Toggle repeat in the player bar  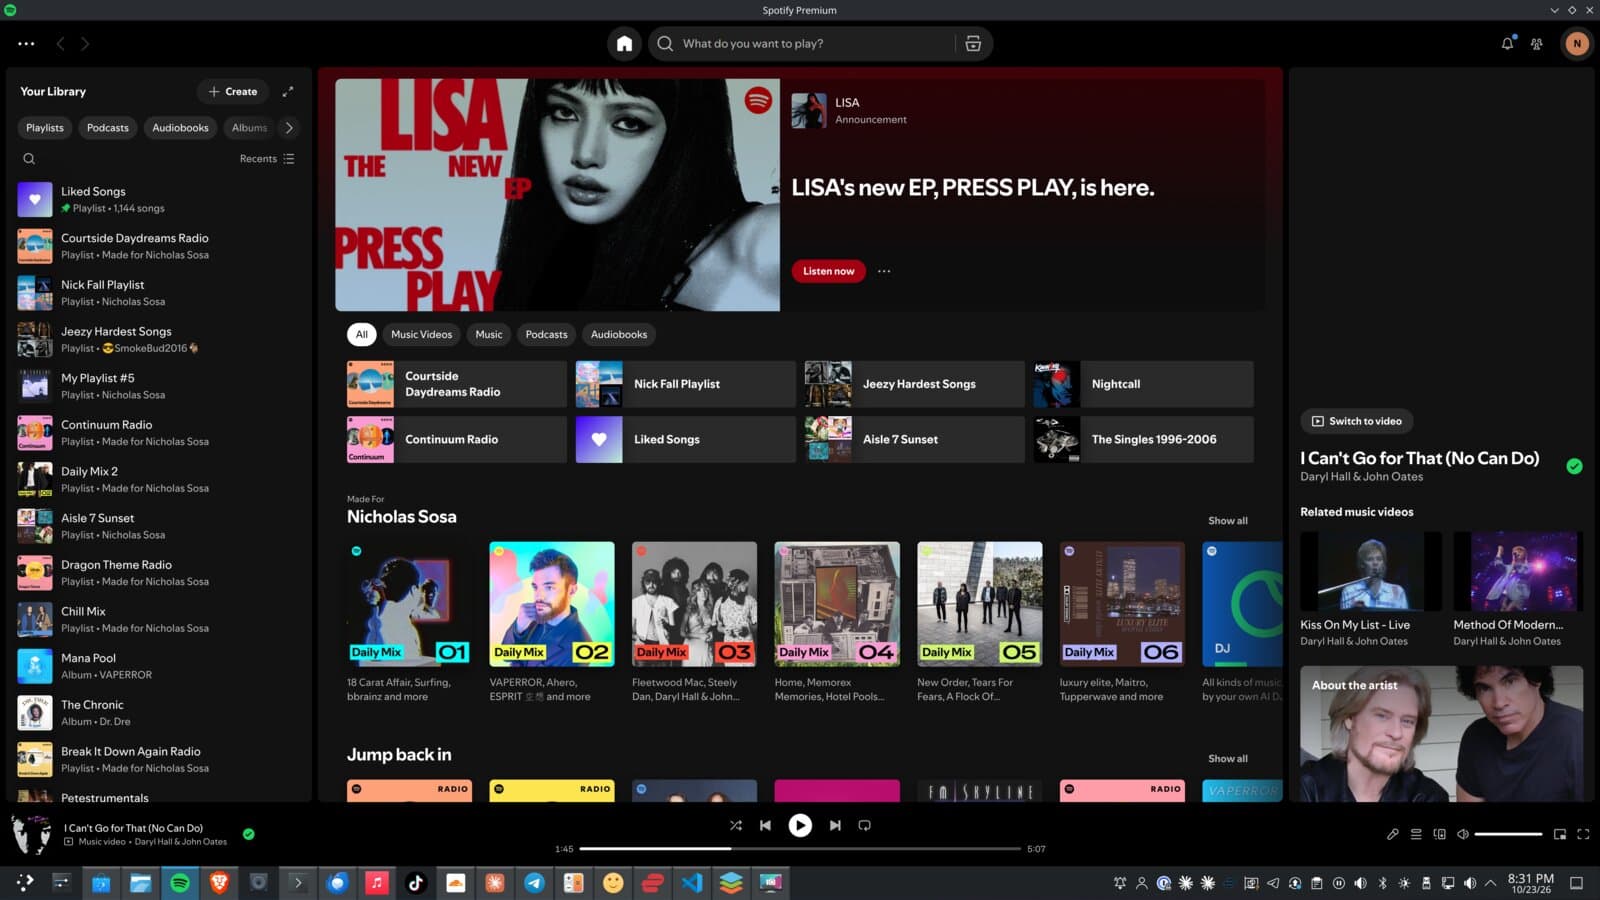coord(865,825)
